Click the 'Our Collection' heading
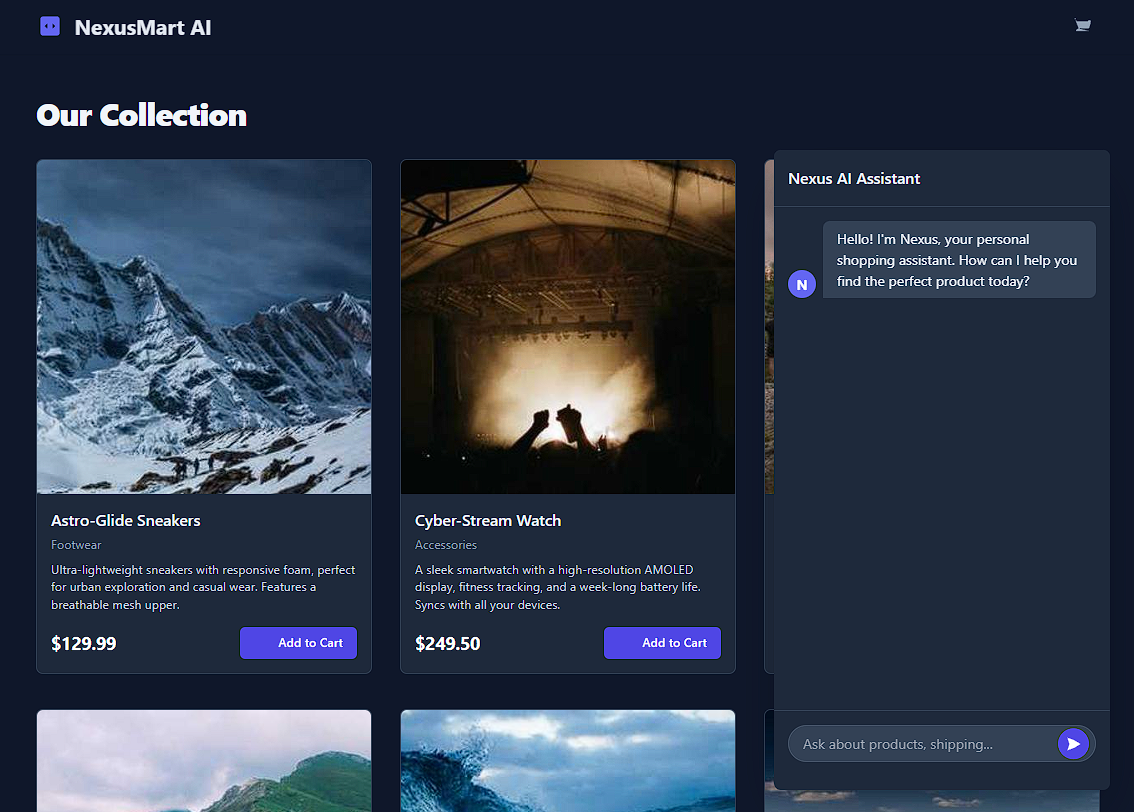Image resolution: width=1134 pixels, height=812 pixels. (141, 116)
